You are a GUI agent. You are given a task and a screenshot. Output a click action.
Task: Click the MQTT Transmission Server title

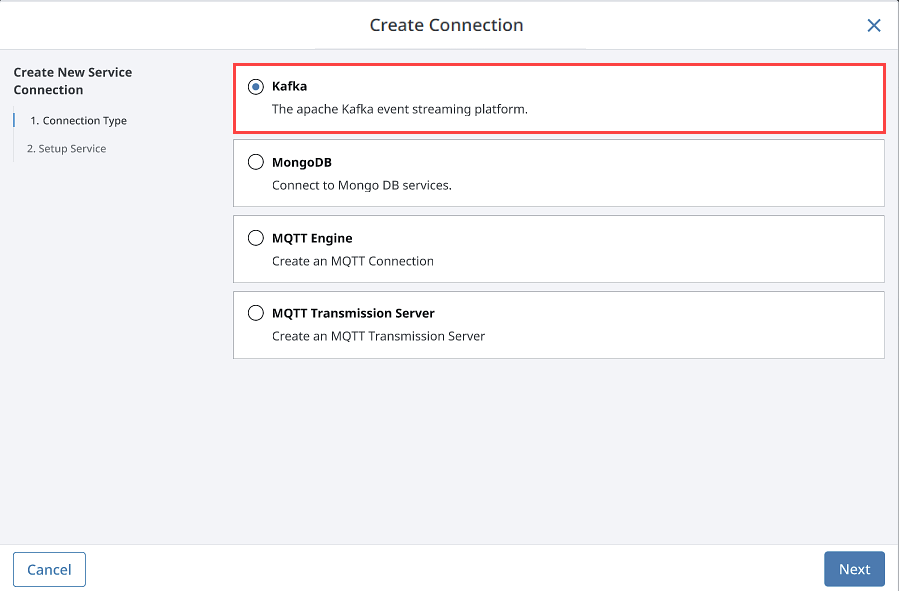[x=353, y=313]
